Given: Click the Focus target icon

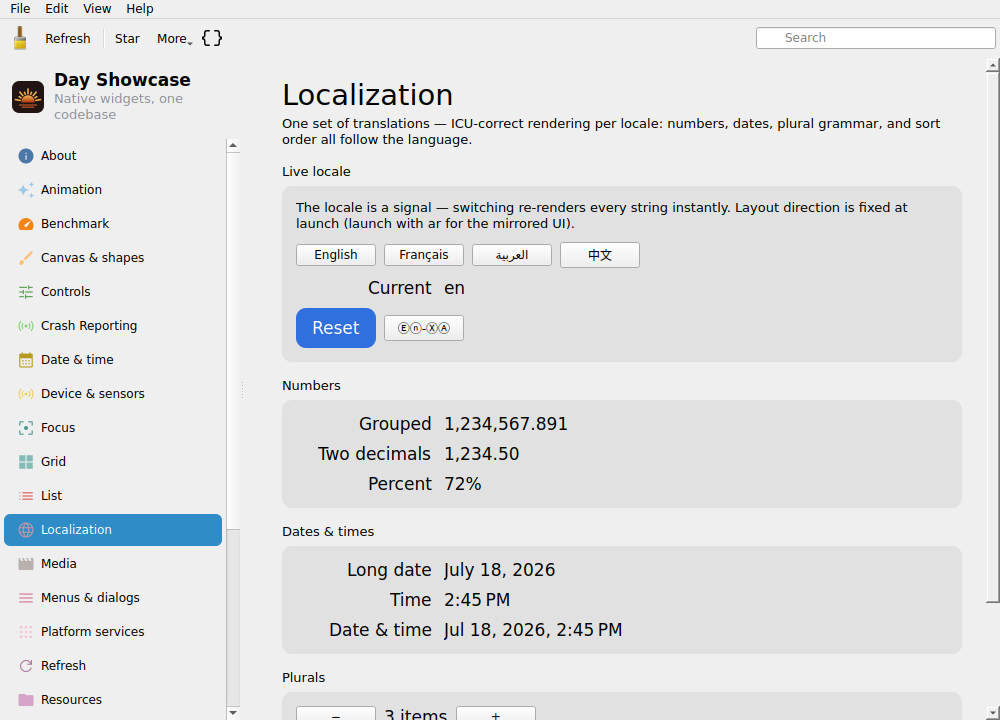Looking at the screenshot, I should (x=26, y=428).
